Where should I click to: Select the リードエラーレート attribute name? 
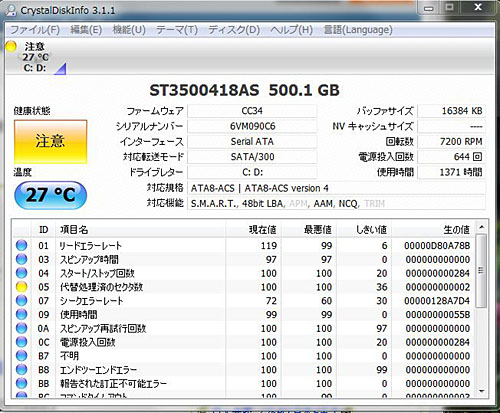click(91, 246)
